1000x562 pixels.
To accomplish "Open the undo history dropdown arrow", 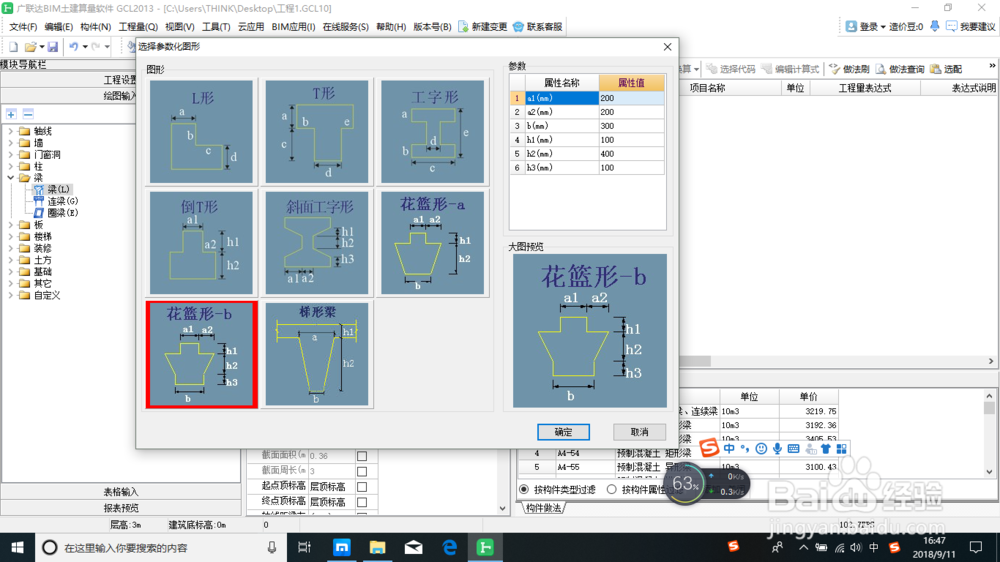I will (x=85, y=47).
